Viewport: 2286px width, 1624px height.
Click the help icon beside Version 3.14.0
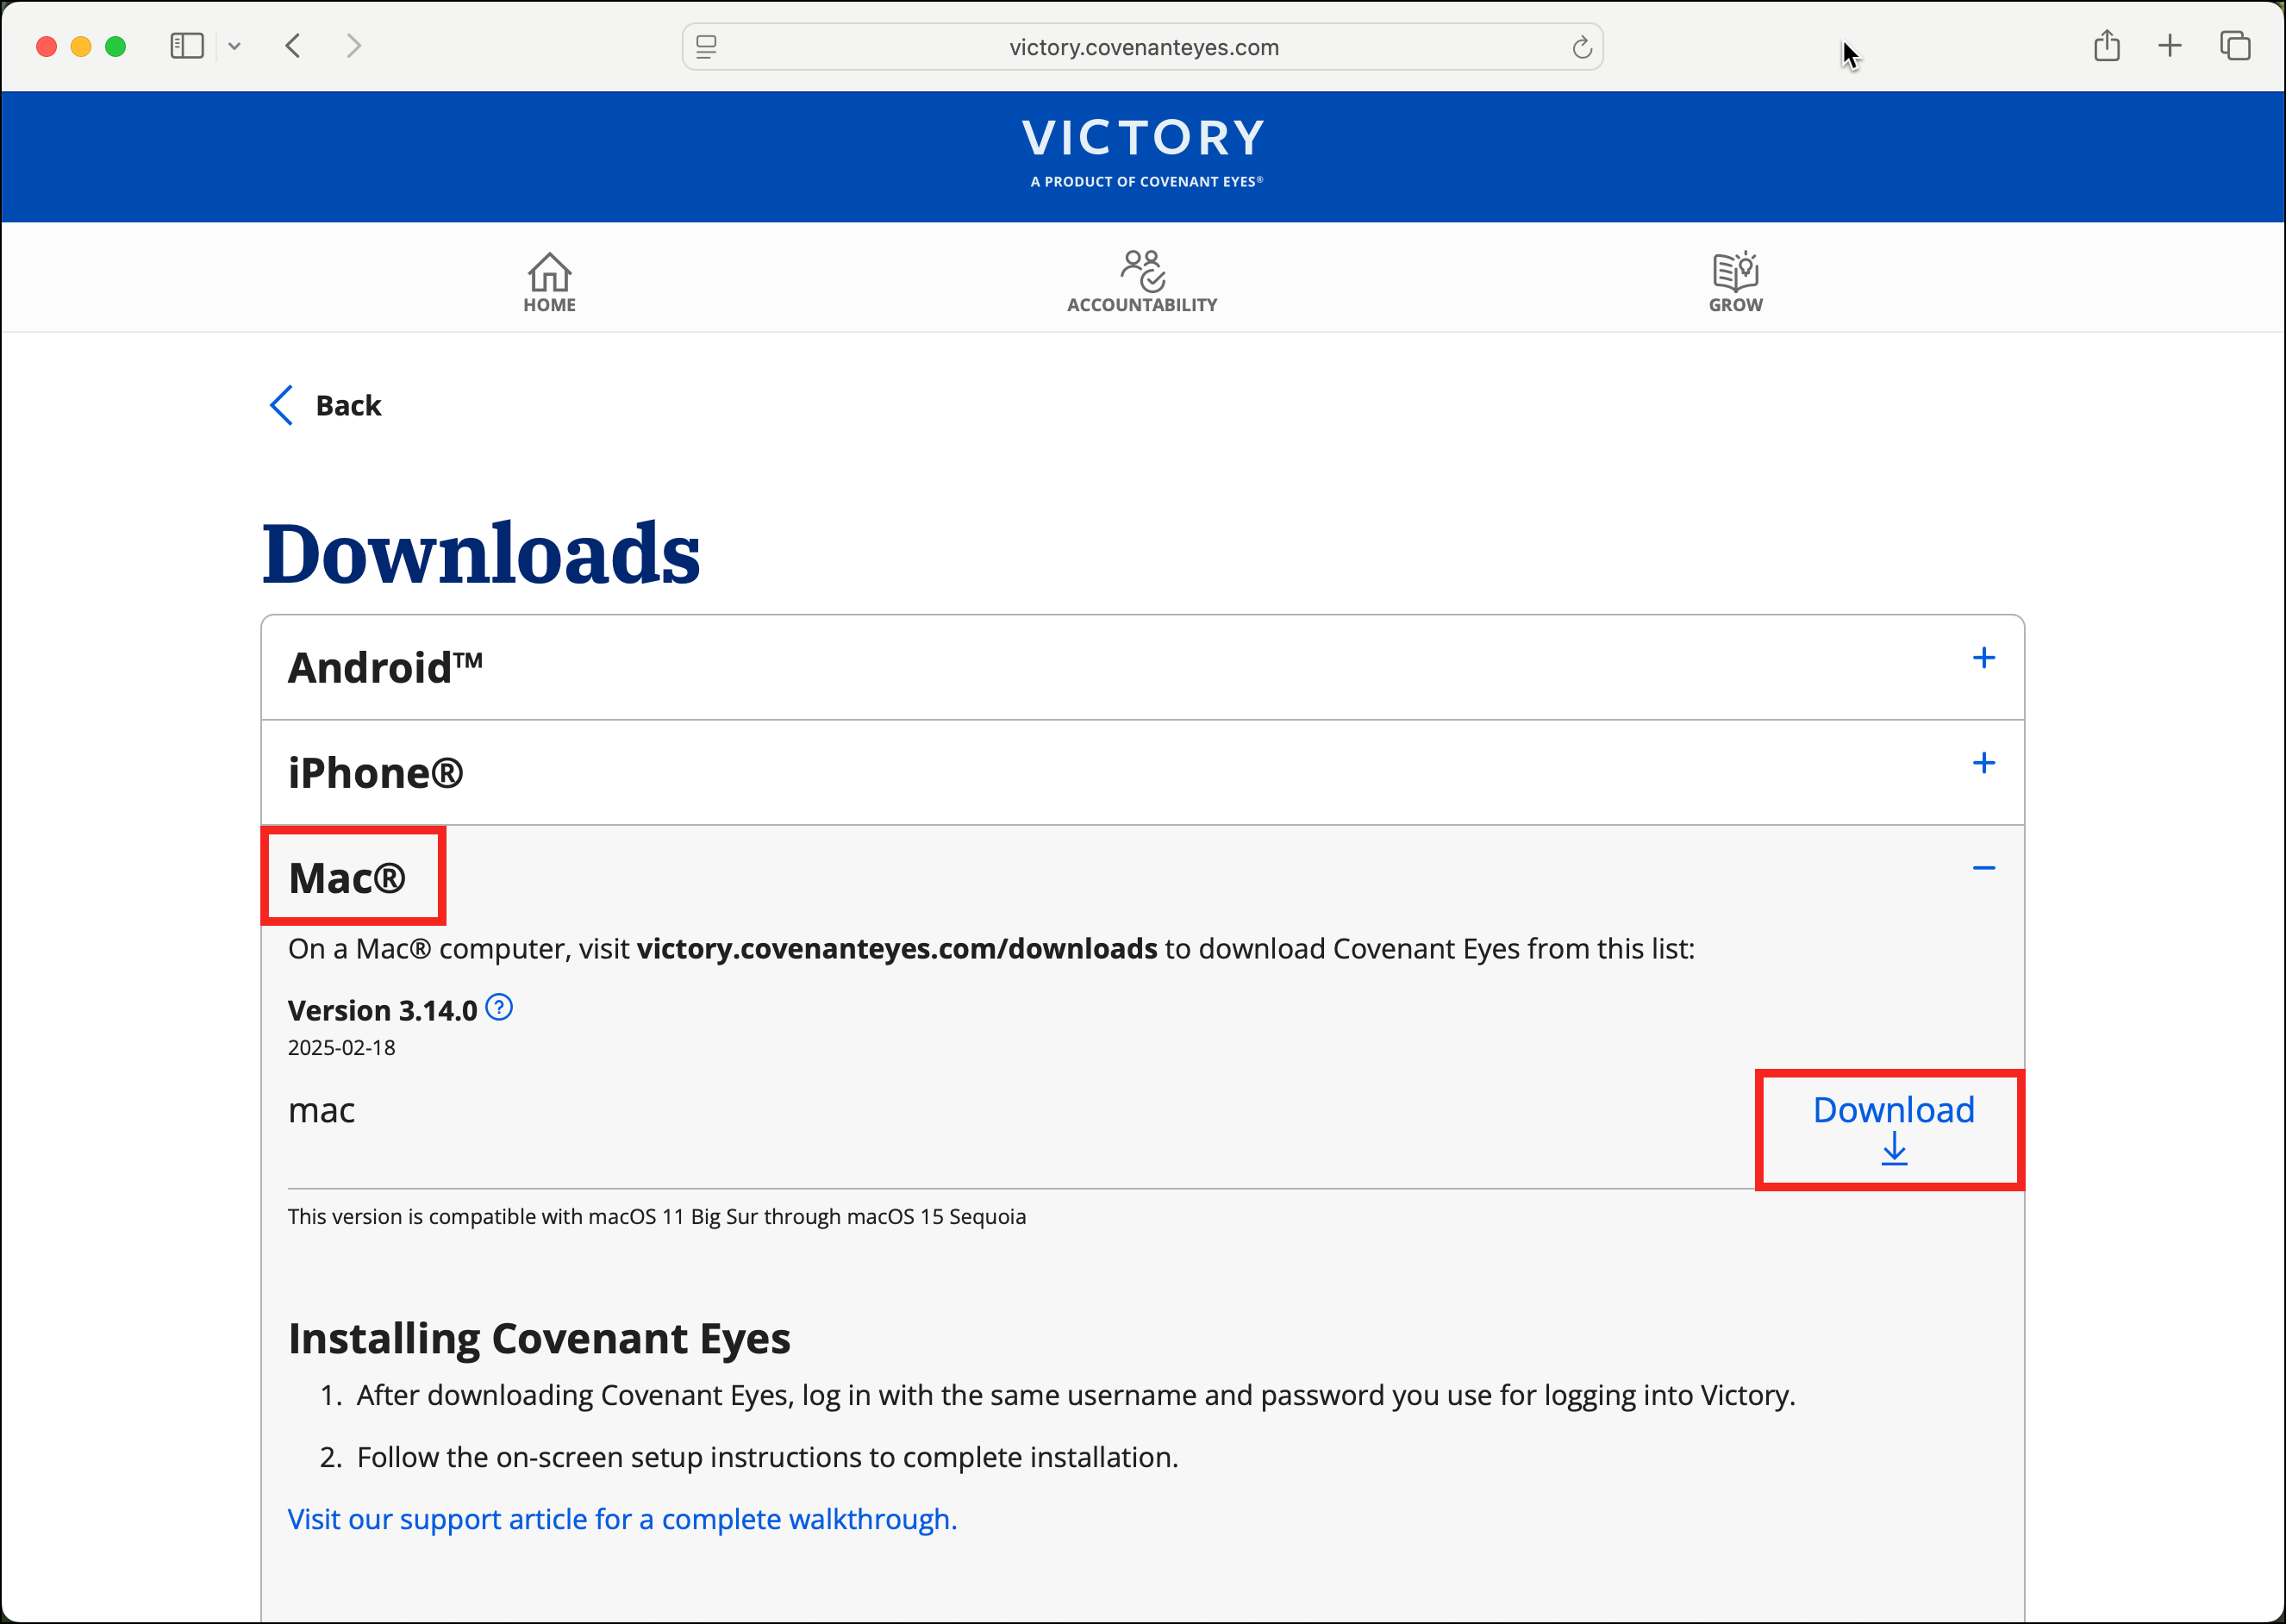click(499, 1008)
